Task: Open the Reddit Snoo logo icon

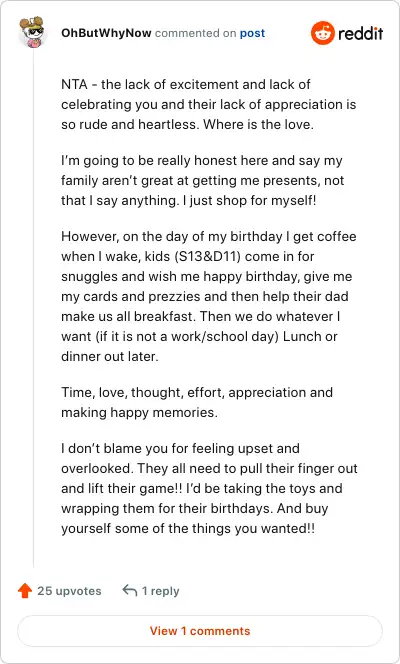Action: pos(323,33)
